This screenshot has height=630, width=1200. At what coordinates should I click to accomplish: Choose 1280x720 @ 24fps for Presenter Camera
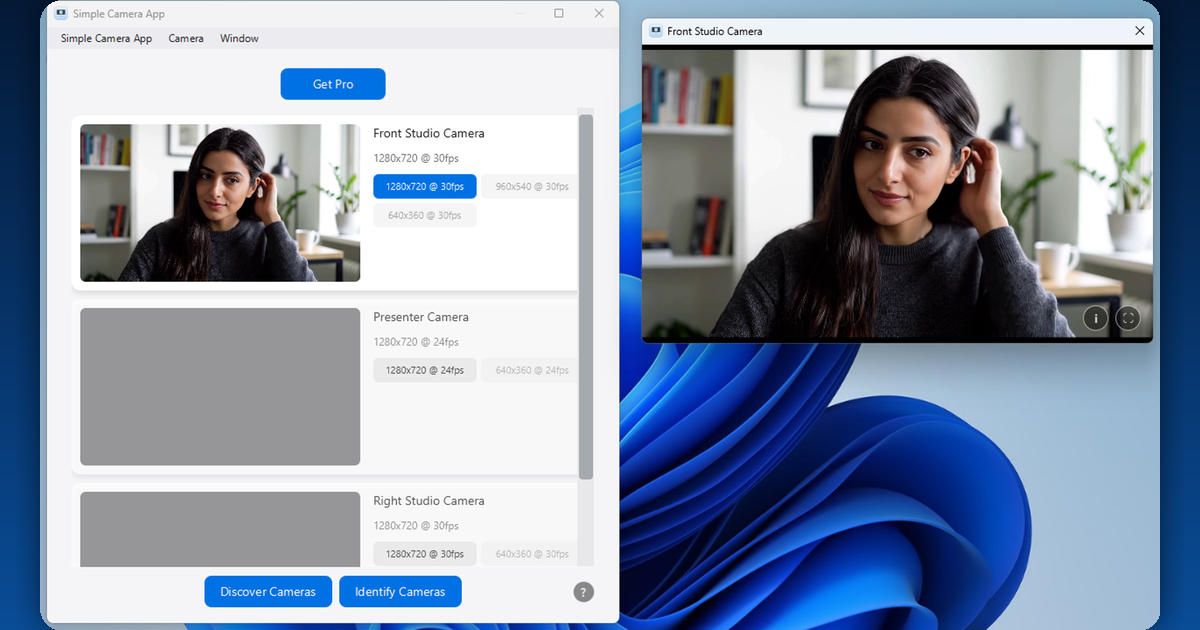[425, 370]
